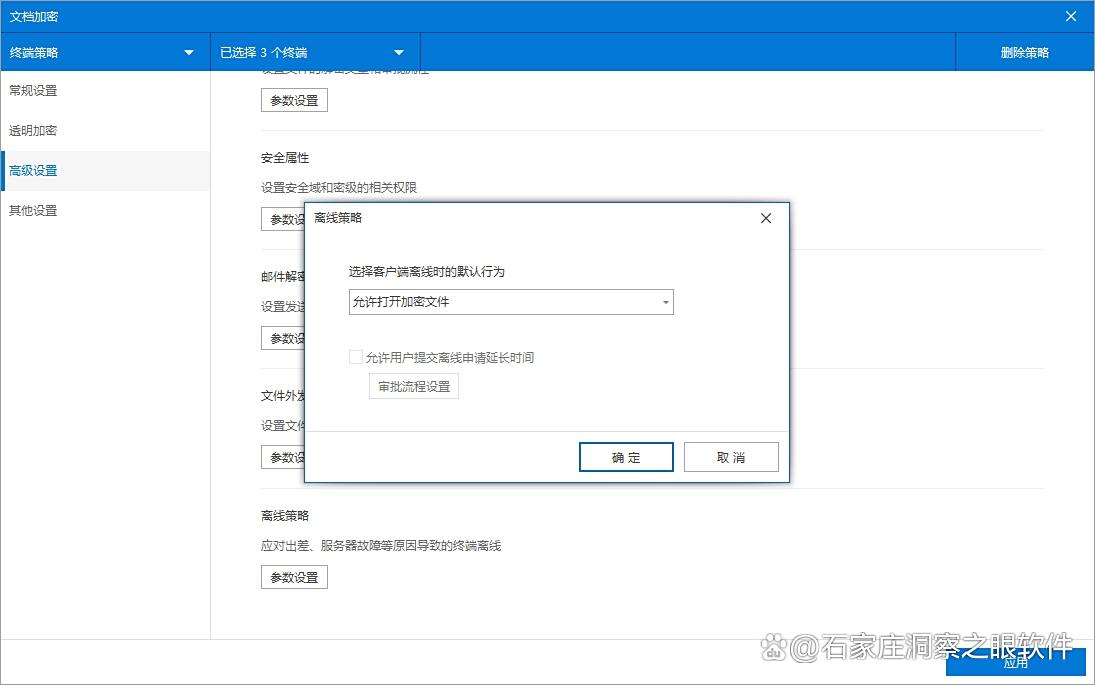Click 删除策略 in the top bar
Image resolution: width=1095 pixels, height=685 pixels.
(x=1024, y=52)
